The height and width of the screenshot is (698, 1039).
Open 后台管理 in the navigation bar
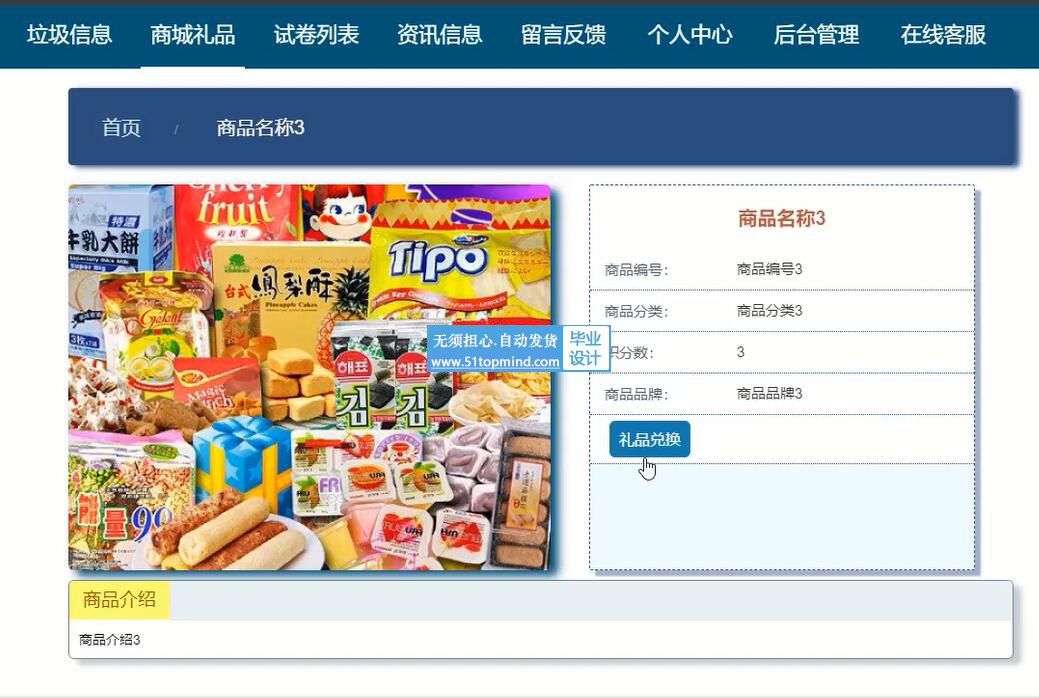[816, 34]
